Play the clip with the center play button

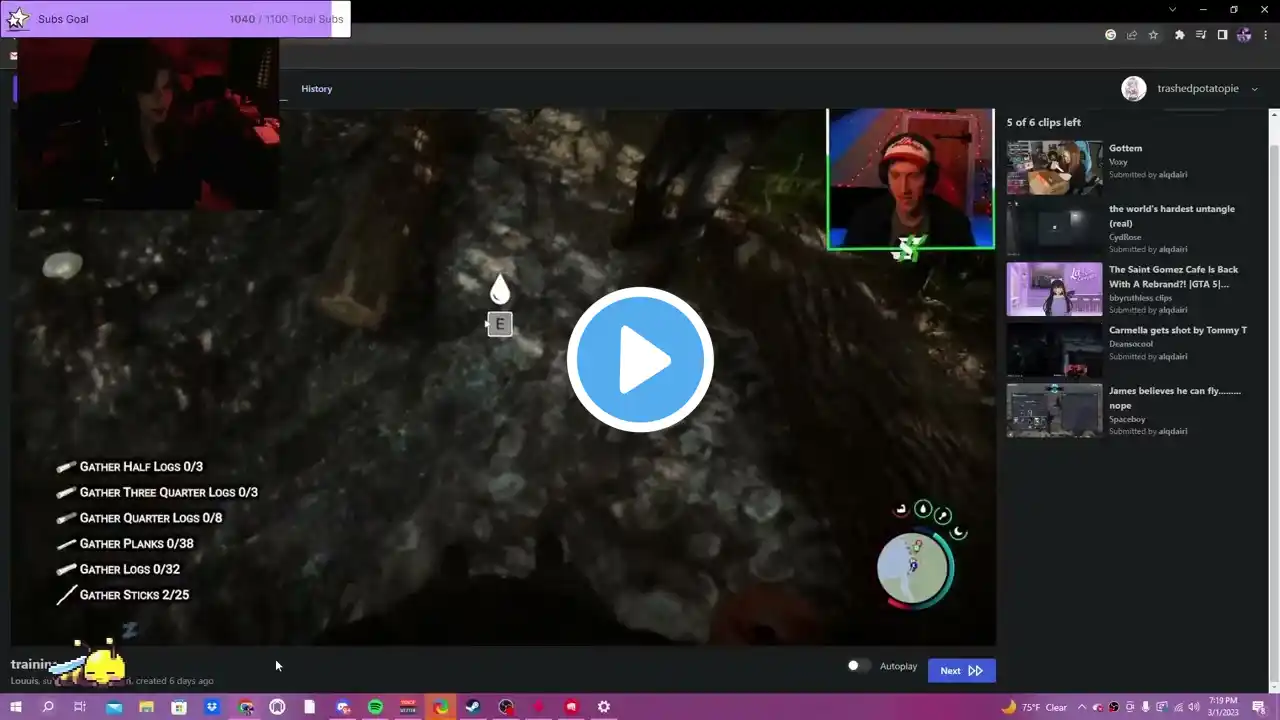640,360
